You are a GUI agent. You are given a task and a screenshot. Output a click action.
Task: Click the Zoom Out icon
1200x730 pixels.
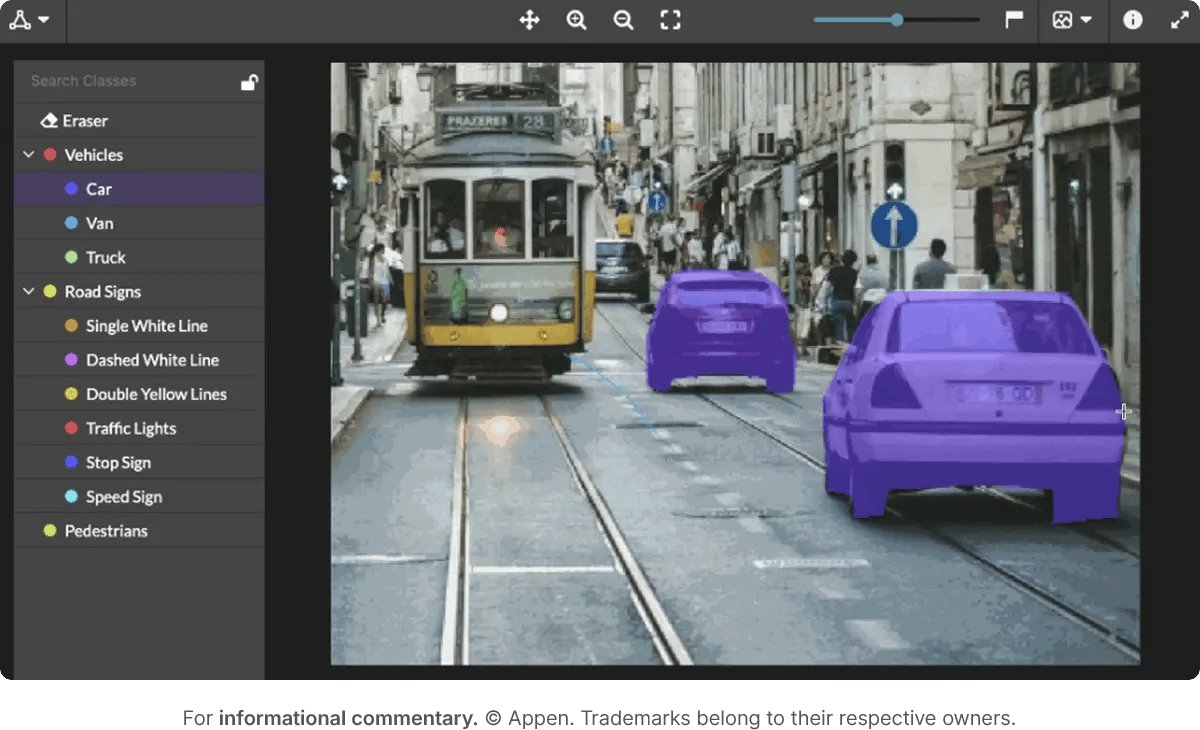point(623,19)
